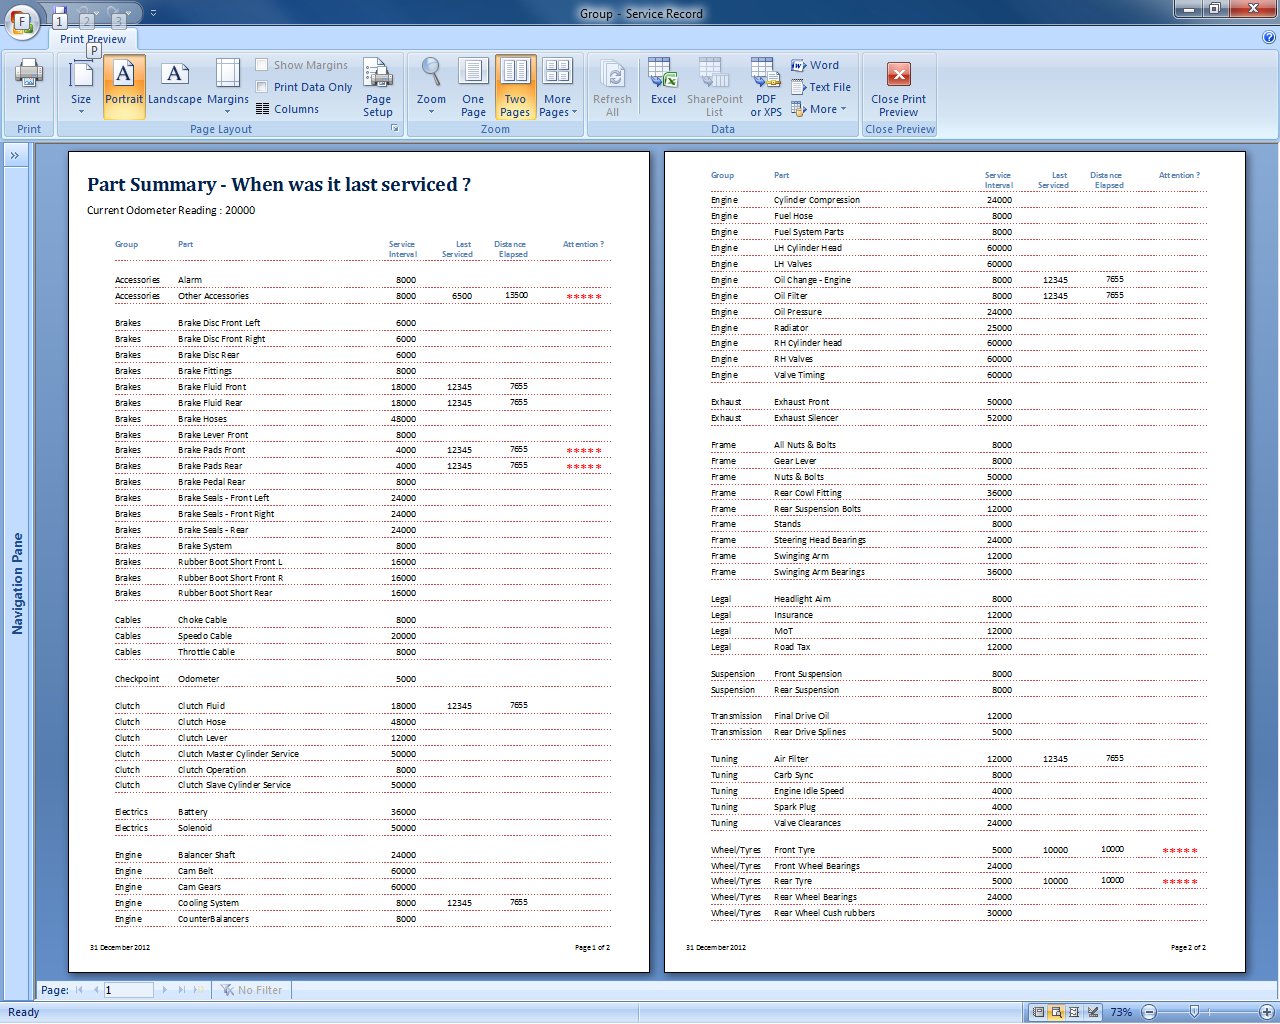Click the current page number field

click(x=128, y=990)
